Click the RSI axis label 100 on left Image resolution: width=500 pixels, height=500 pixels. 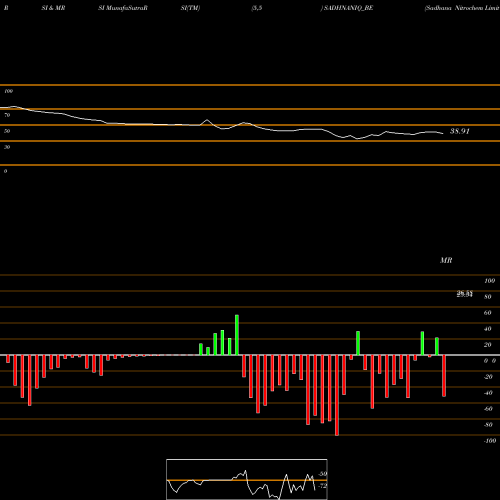click(x=8, y=91)
